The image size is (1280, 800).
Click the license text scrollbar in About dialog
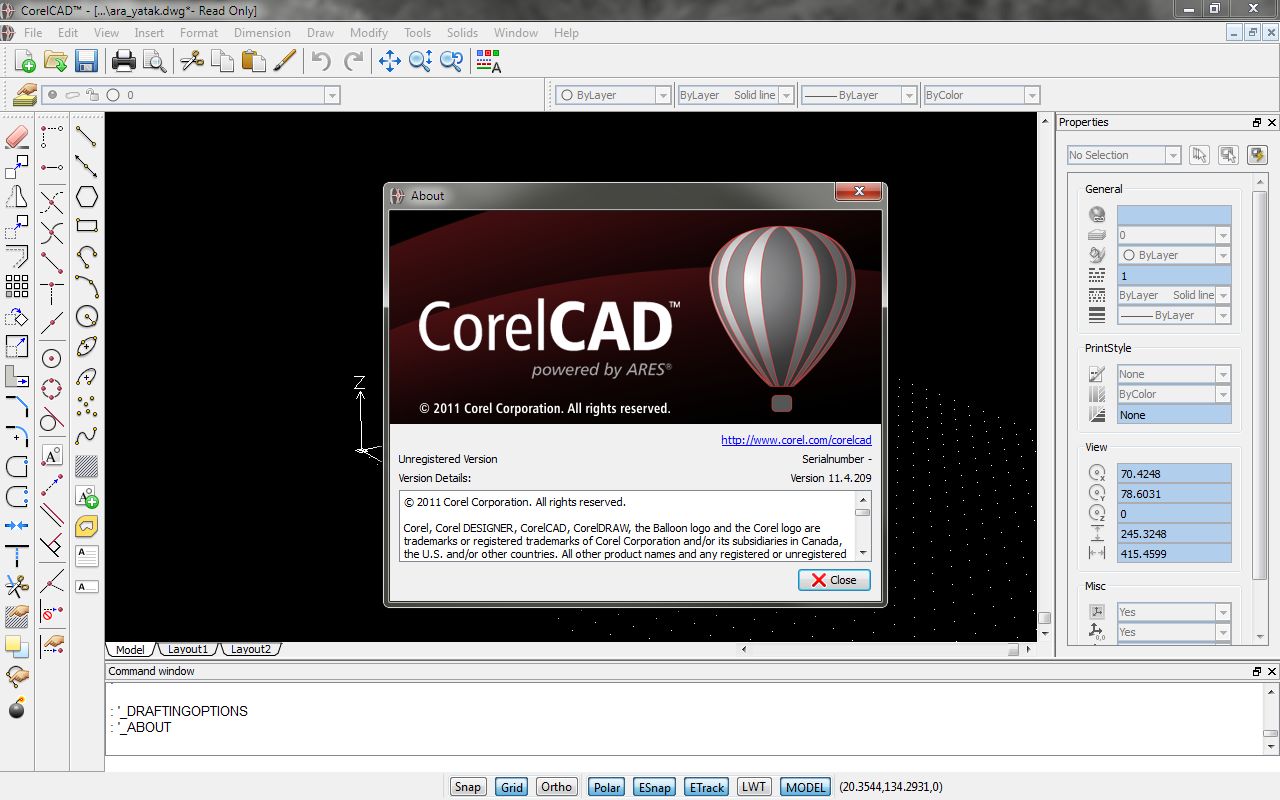click(862, 526)
